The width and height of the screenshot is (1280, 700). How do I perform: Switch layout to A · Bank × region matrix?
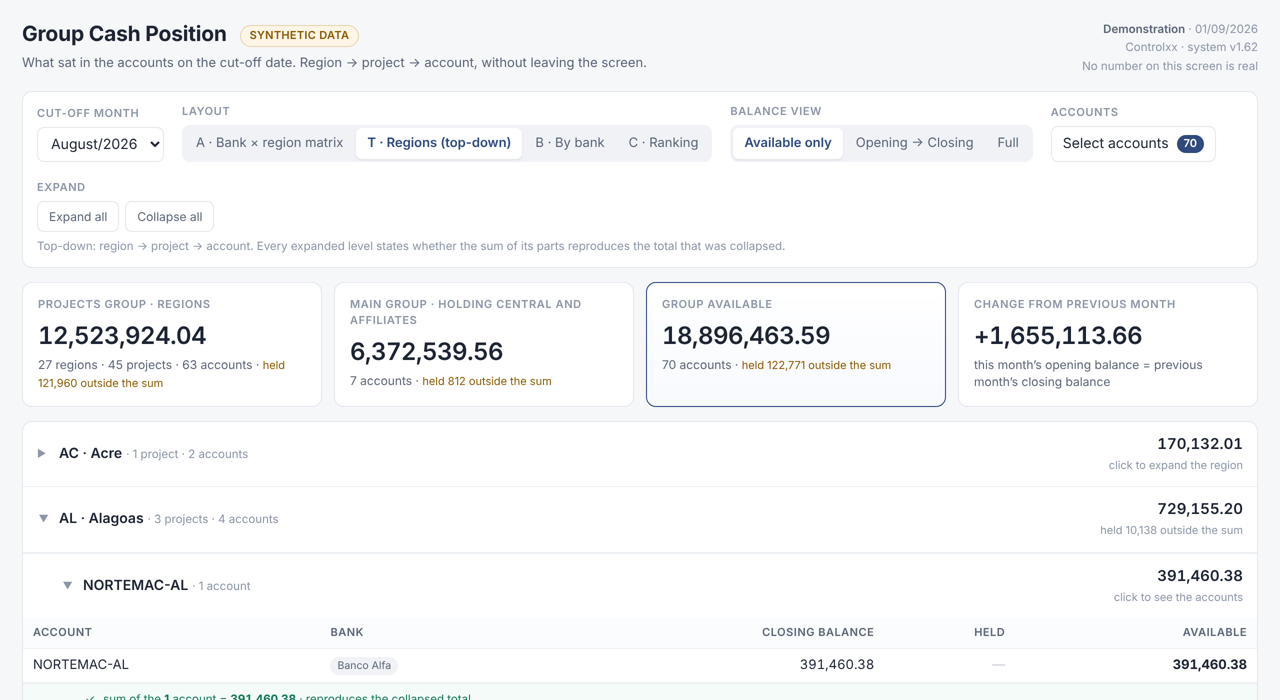click(x=269, y=143)
